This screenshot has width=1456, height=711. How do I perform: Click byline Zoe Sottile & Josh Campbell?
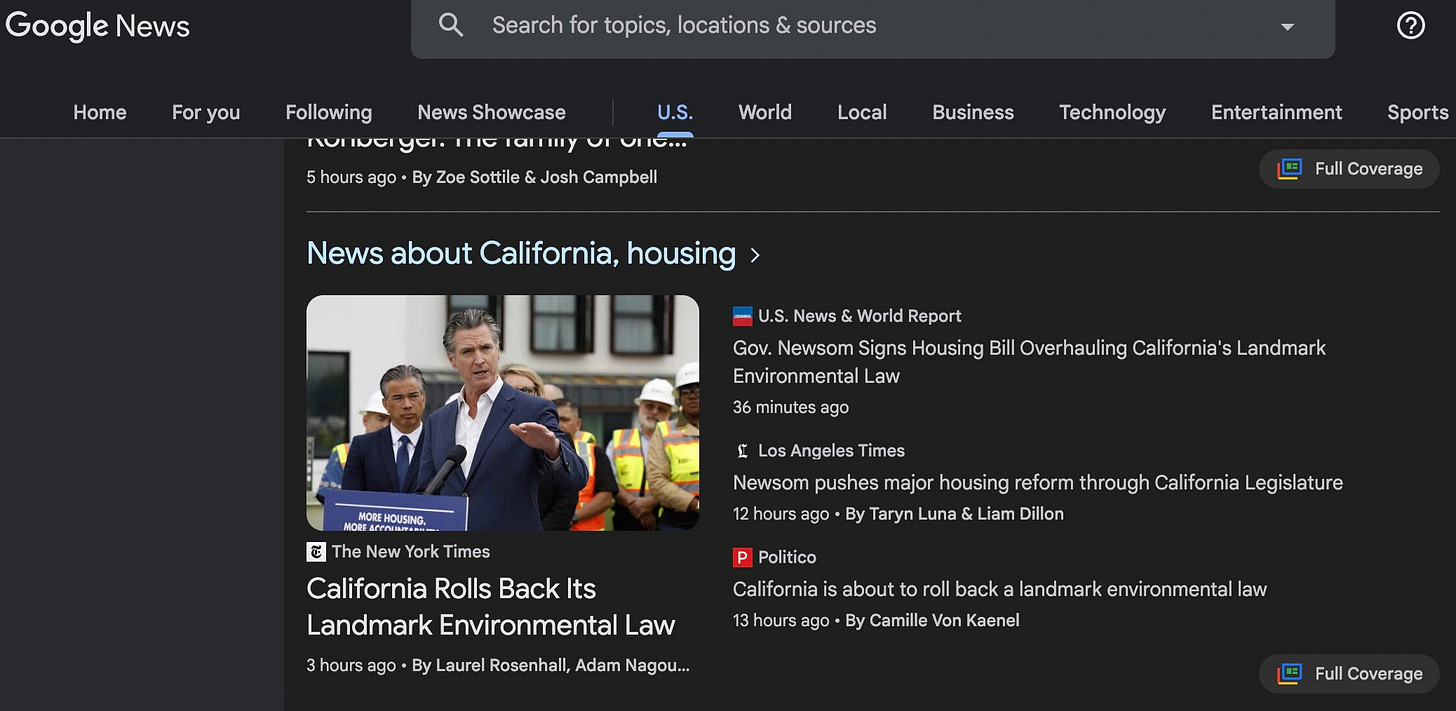coord(535,177)
